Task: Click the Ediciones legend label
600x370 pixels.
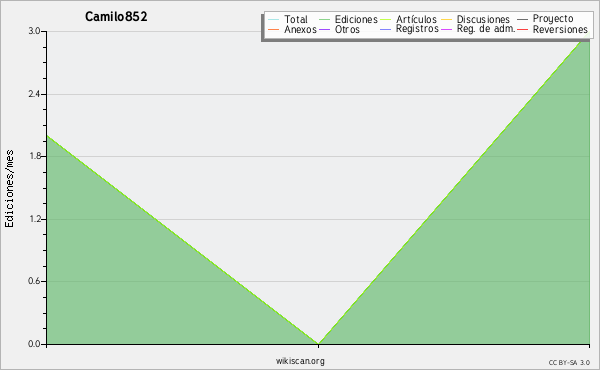Action: (356, 19)
